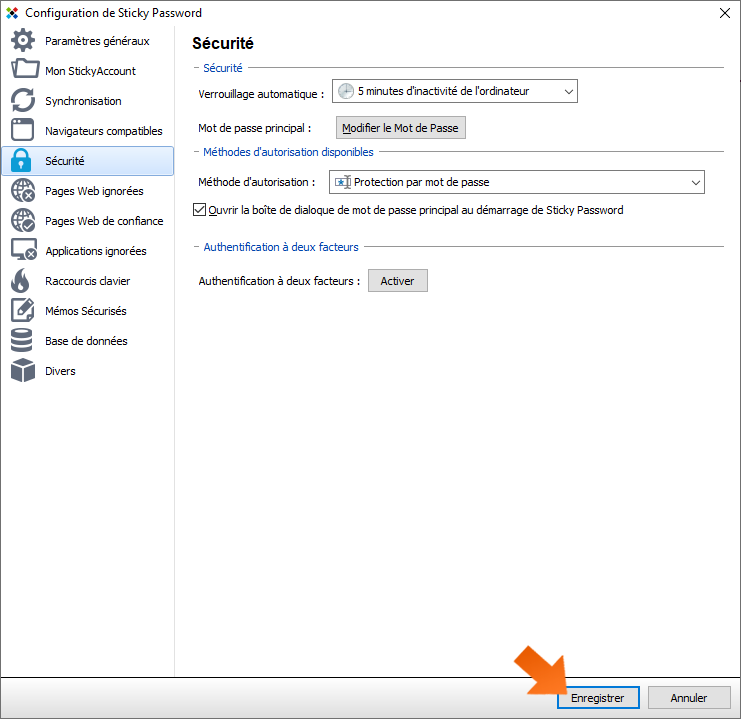Click the Authentification à deux facteurs group heading
This screenshot has width=741, height=719.
pyautogui.click(x=281, y=247)
